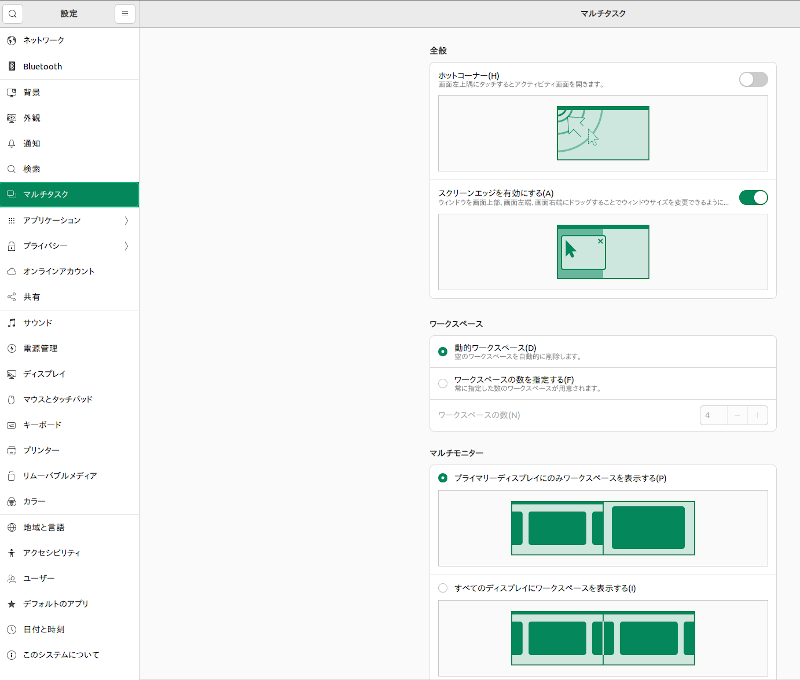Screen dimensions: 800x680
Task: Click the 全般 section heading
Action: coord(438,51)
